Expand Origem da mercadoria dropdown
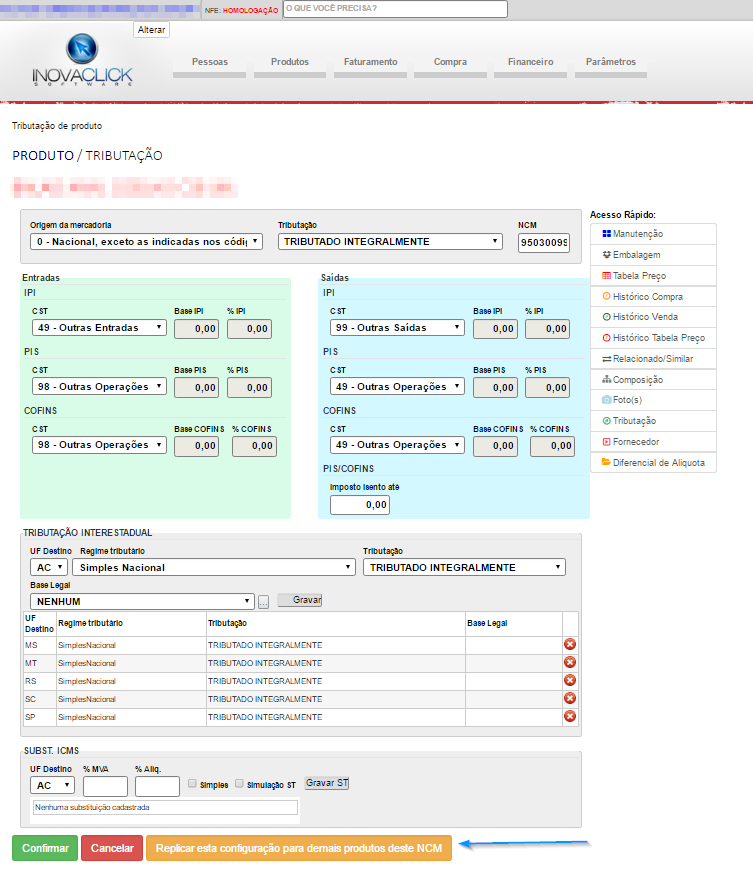Screen dimensions: 753x887 point(146,241)
